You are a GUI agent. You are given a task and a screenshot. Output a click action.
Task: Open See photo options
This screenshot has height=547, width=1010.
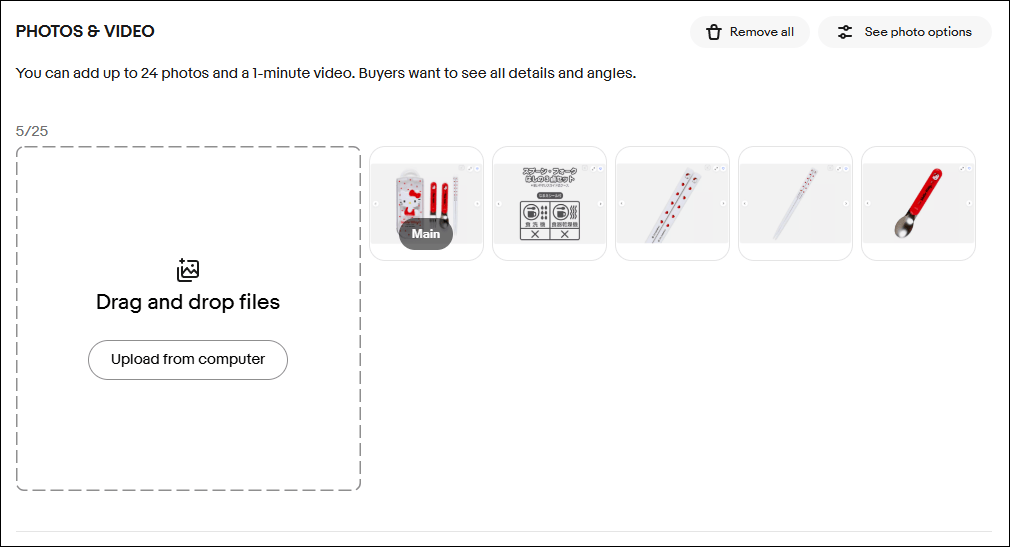[917, 32]
